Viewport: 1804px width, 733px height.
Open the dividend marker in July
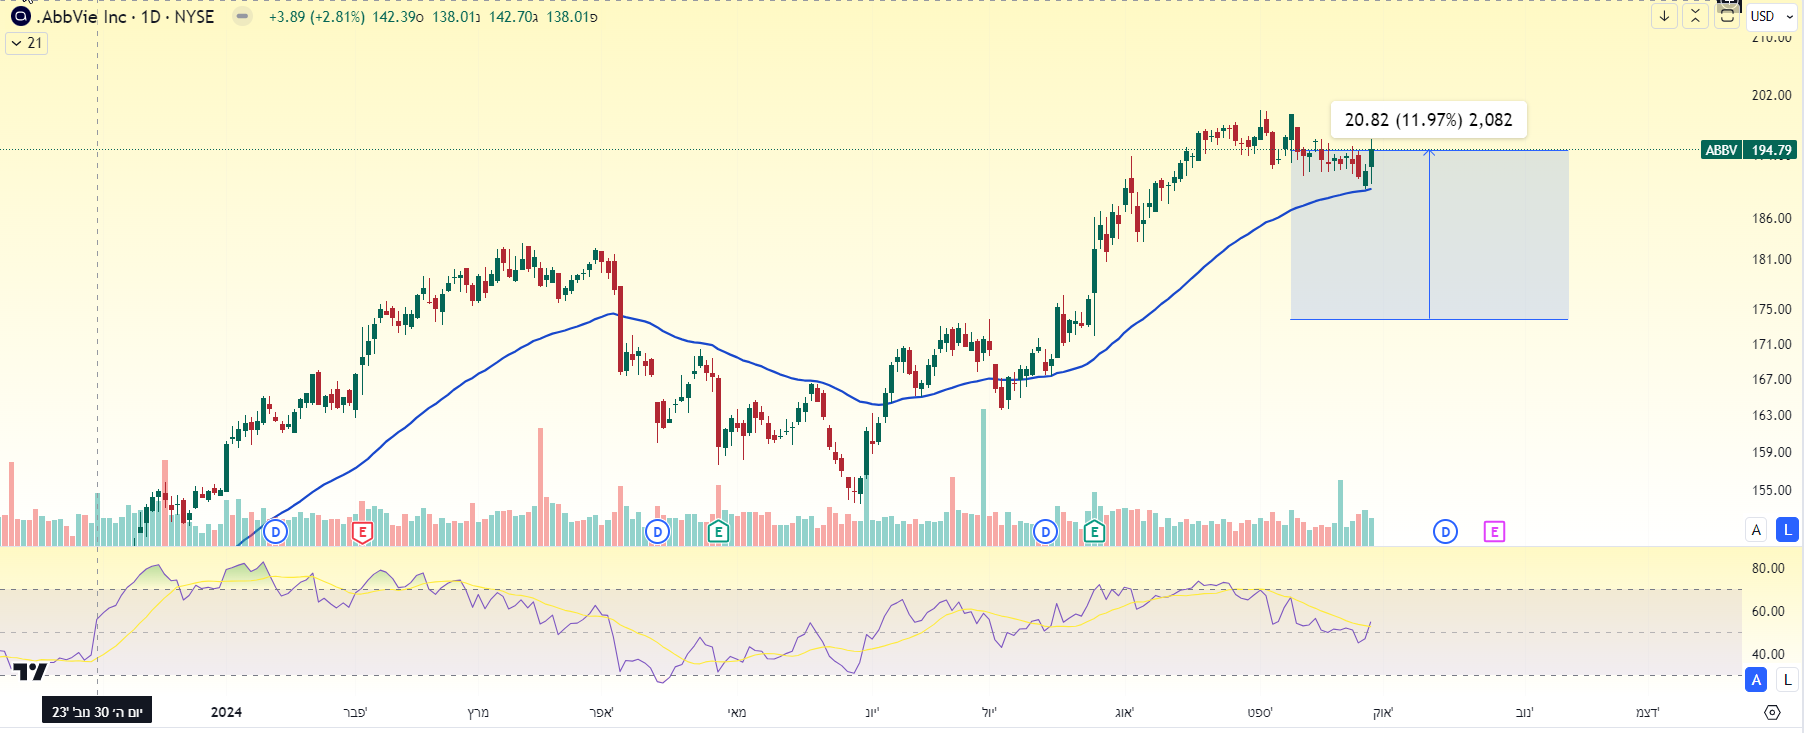(x=1045, y=532)
